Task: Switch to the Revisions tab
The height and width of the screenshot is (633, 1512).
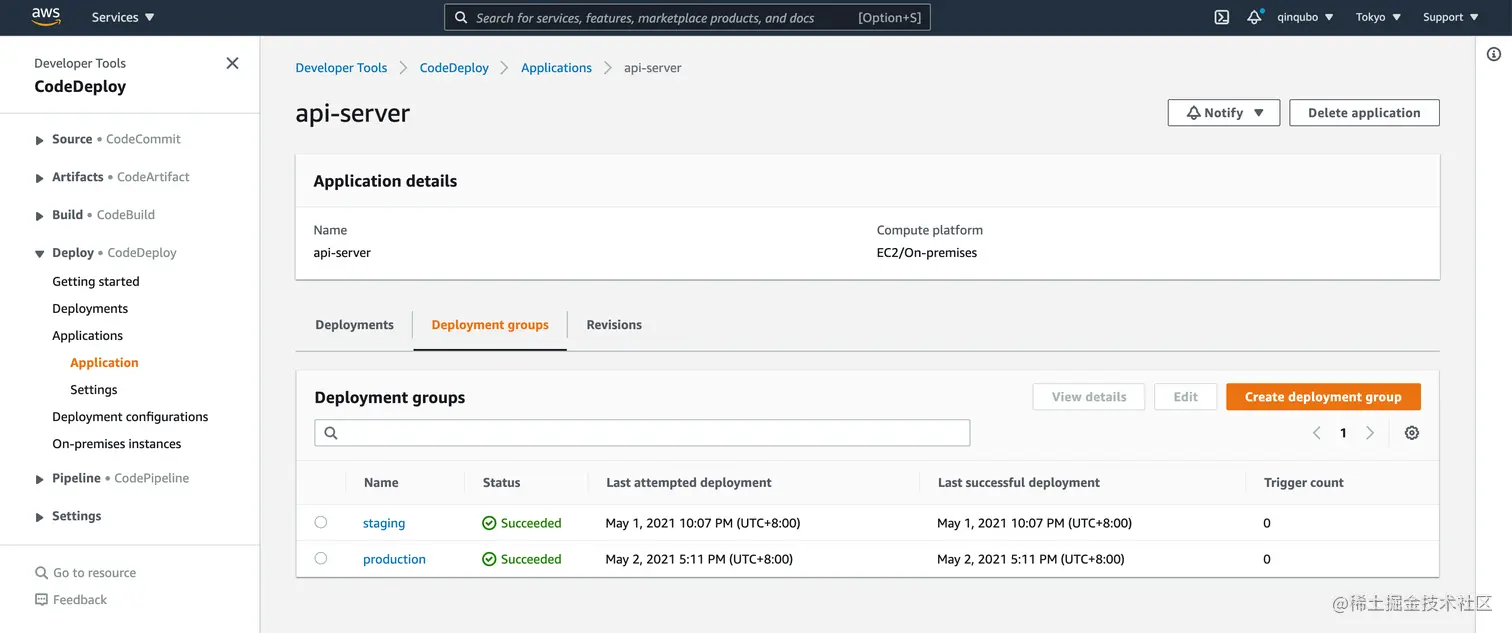Action: coord(613,324)
